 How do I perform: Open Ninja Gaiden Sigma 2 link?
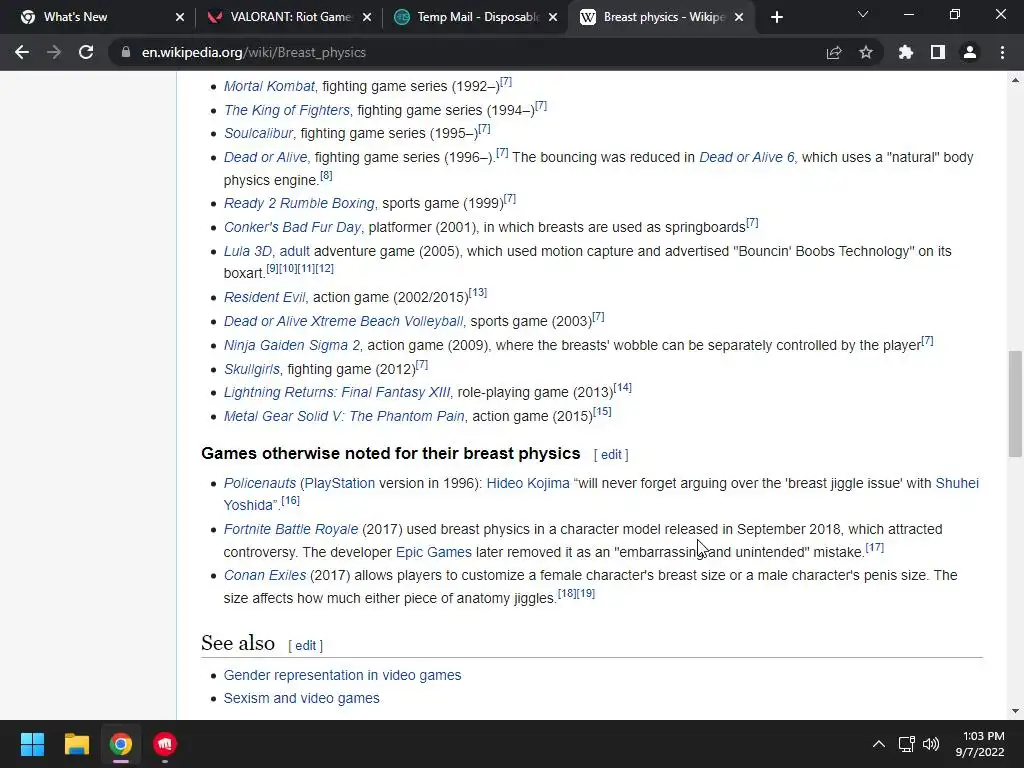292,345
